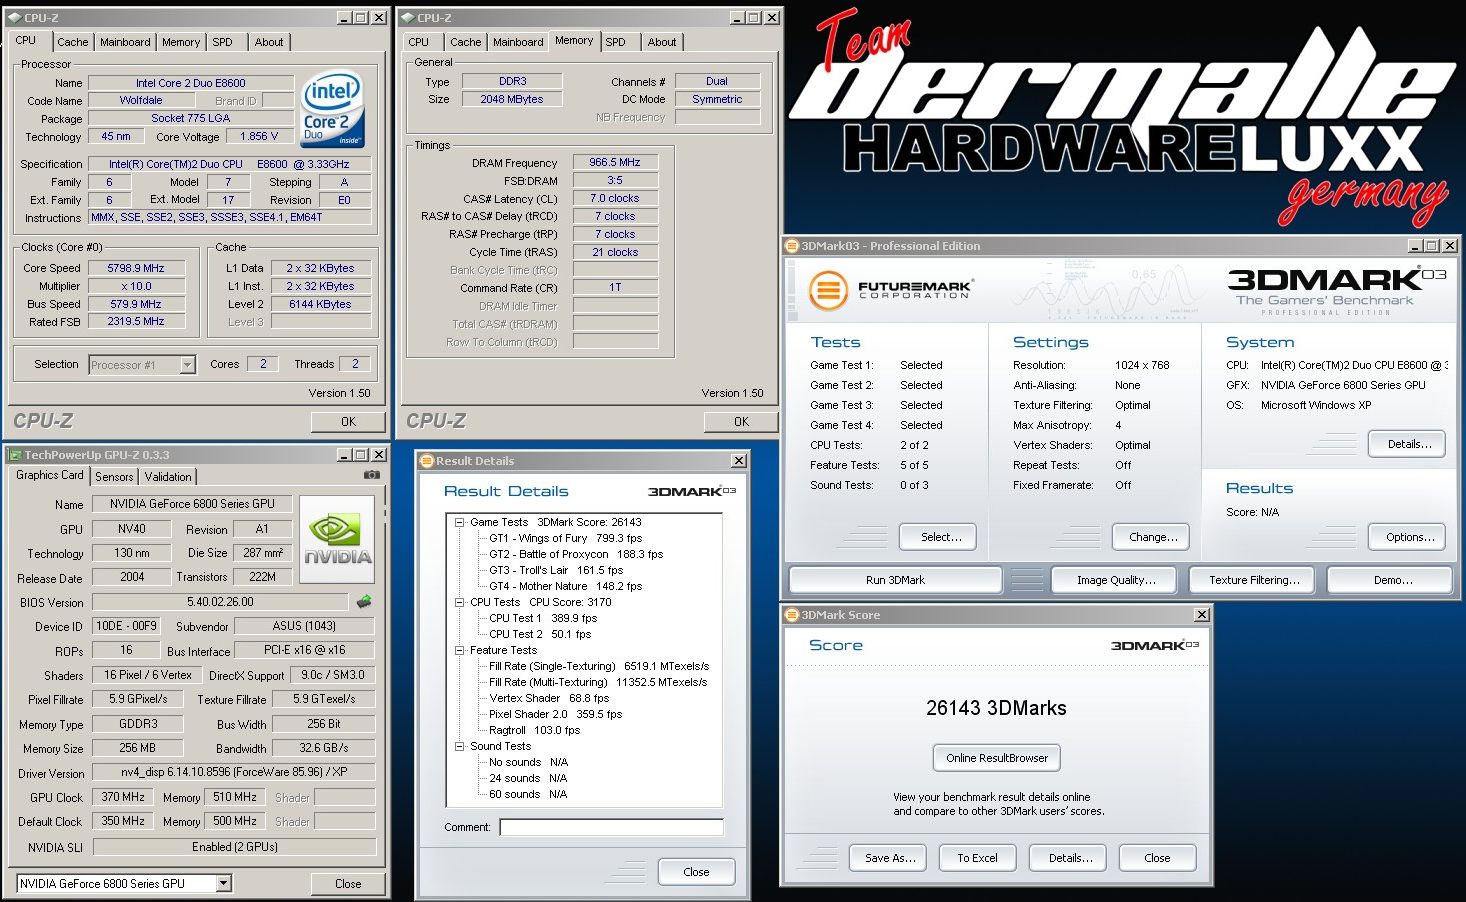Screen dimensions: 1466x902
Task: Click the left CPU-Z window title icon
Action: pyautogui.click(x=14, y=18)
